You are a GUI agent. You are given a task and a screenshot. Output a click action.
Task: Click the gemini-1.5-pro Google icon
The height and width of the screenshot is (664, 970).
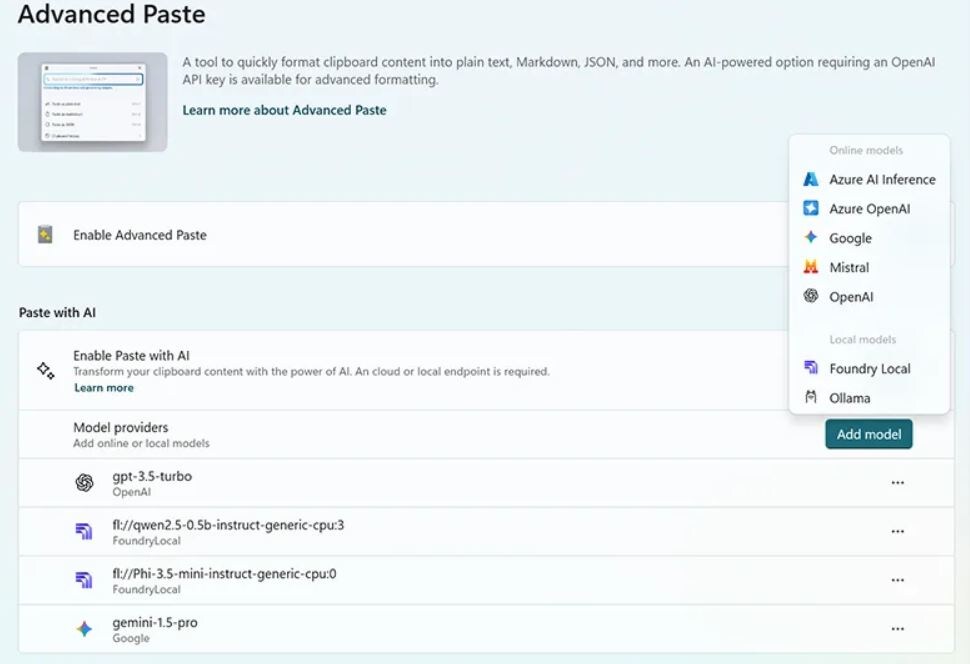tap(84, 629)
